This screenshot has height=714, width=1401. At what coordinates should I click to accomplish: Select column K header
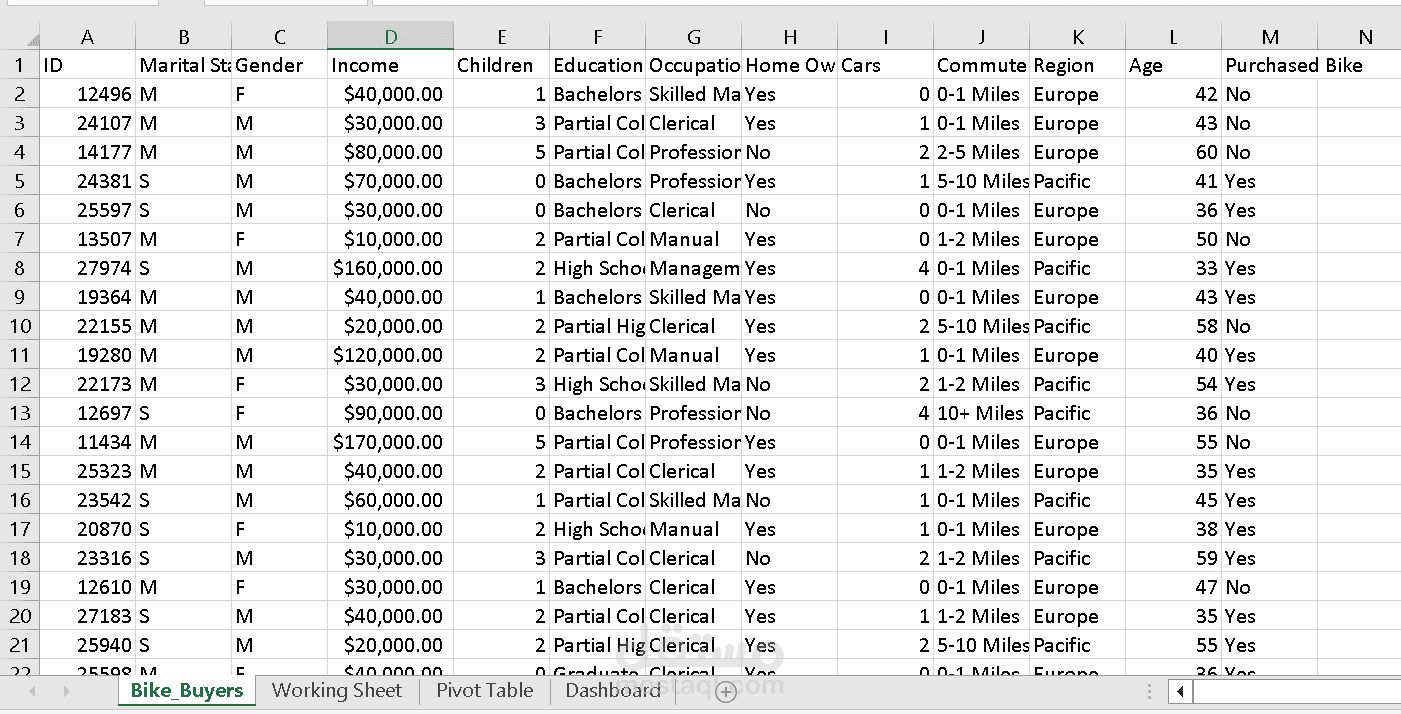(x=1078, y=37)
